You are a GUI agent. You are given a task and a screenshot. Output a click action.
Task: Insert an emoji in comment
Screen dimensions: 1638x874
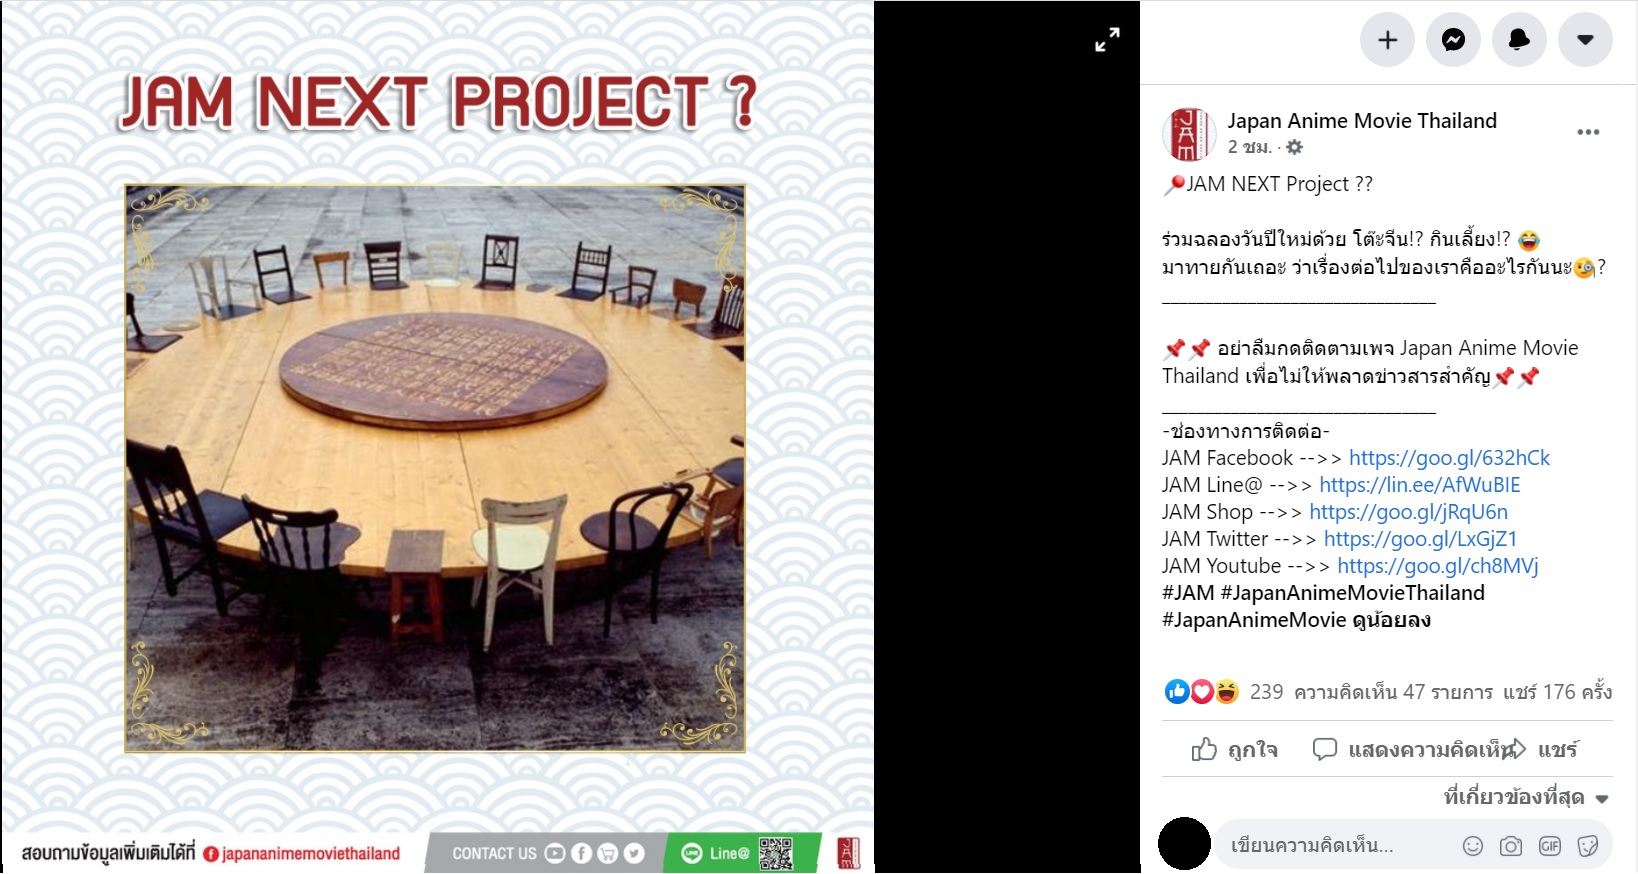1473,846
